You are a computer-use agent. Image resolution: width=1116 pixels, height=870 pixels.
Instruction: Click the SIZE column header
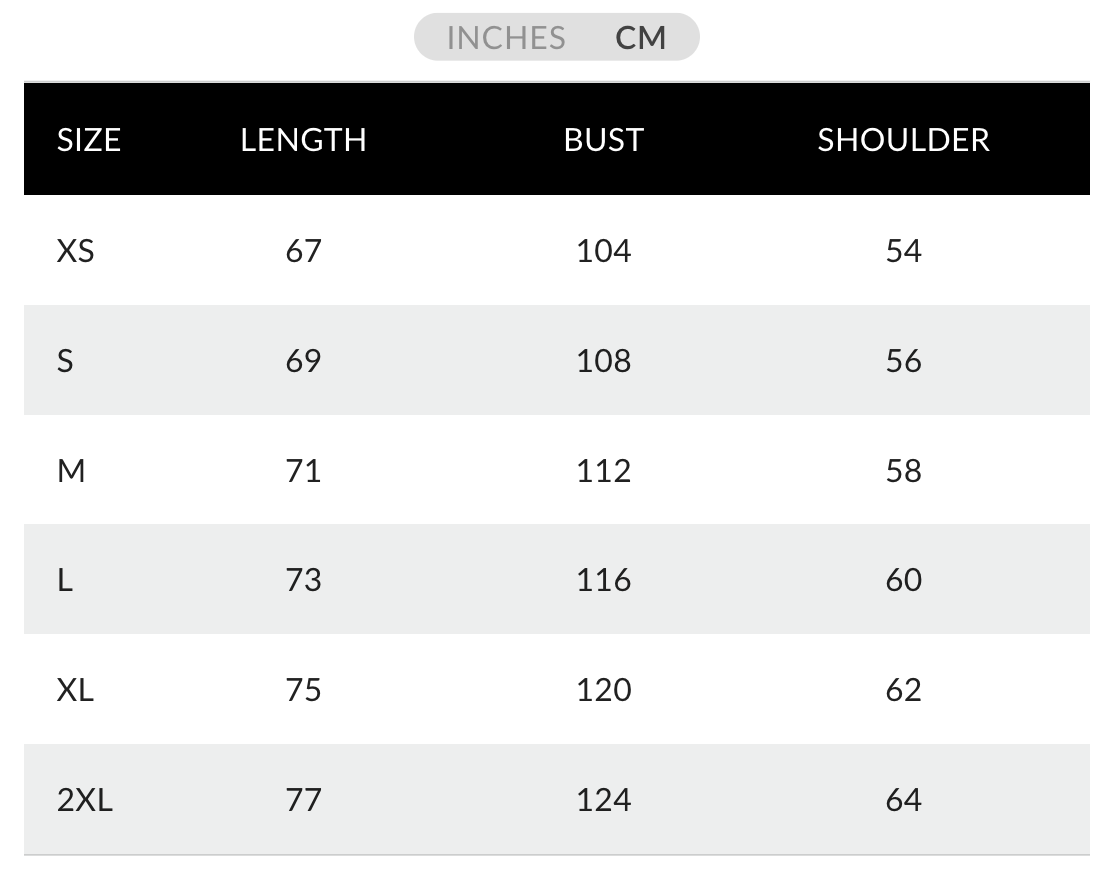pyautogui.click(x=89, y=140)
